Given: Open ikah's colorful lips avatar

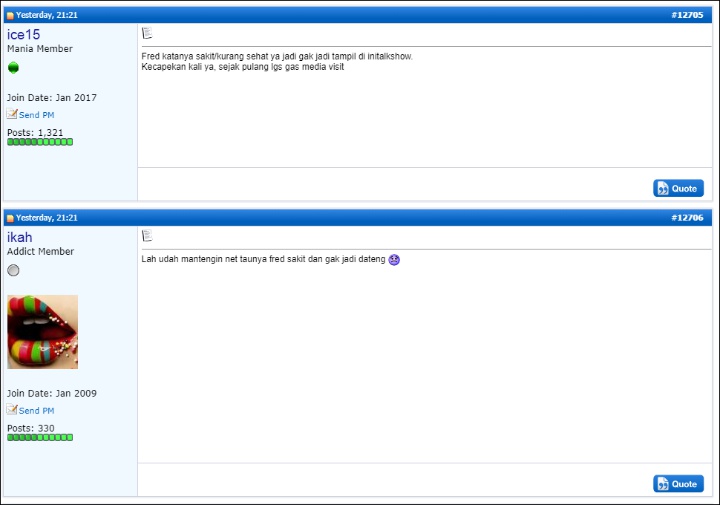Looking at the screenshot, I should (43, 332).
